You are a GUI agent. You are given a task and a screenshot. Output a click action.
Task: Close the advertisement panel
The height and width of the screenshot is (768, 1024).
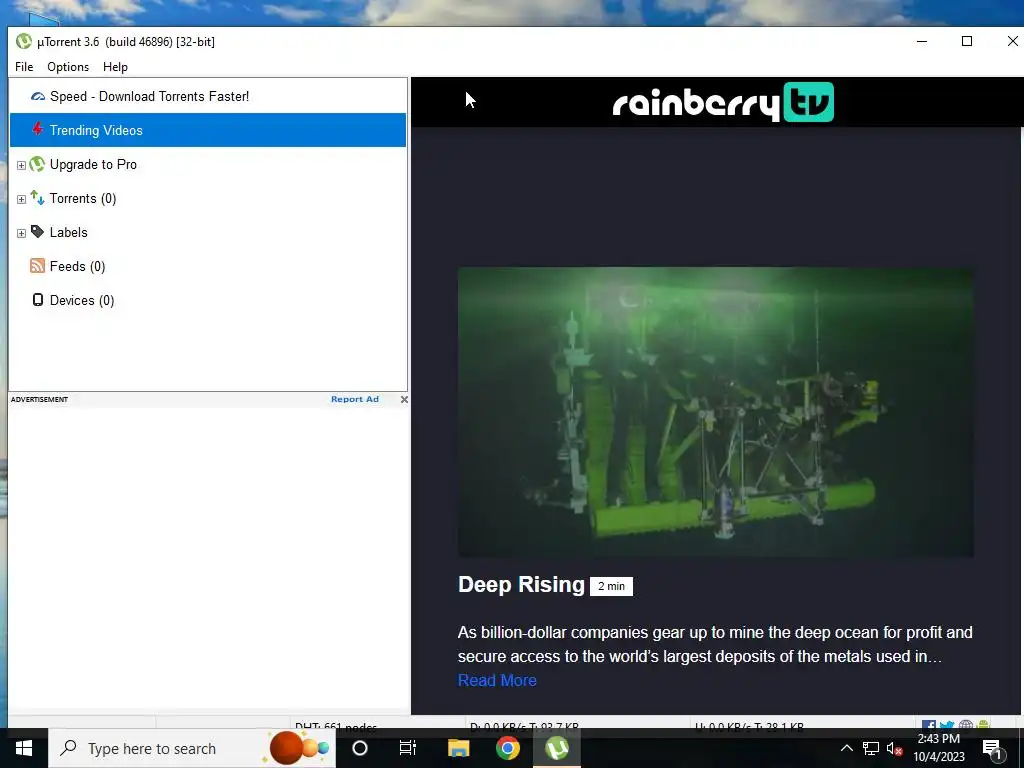point(404,399)
